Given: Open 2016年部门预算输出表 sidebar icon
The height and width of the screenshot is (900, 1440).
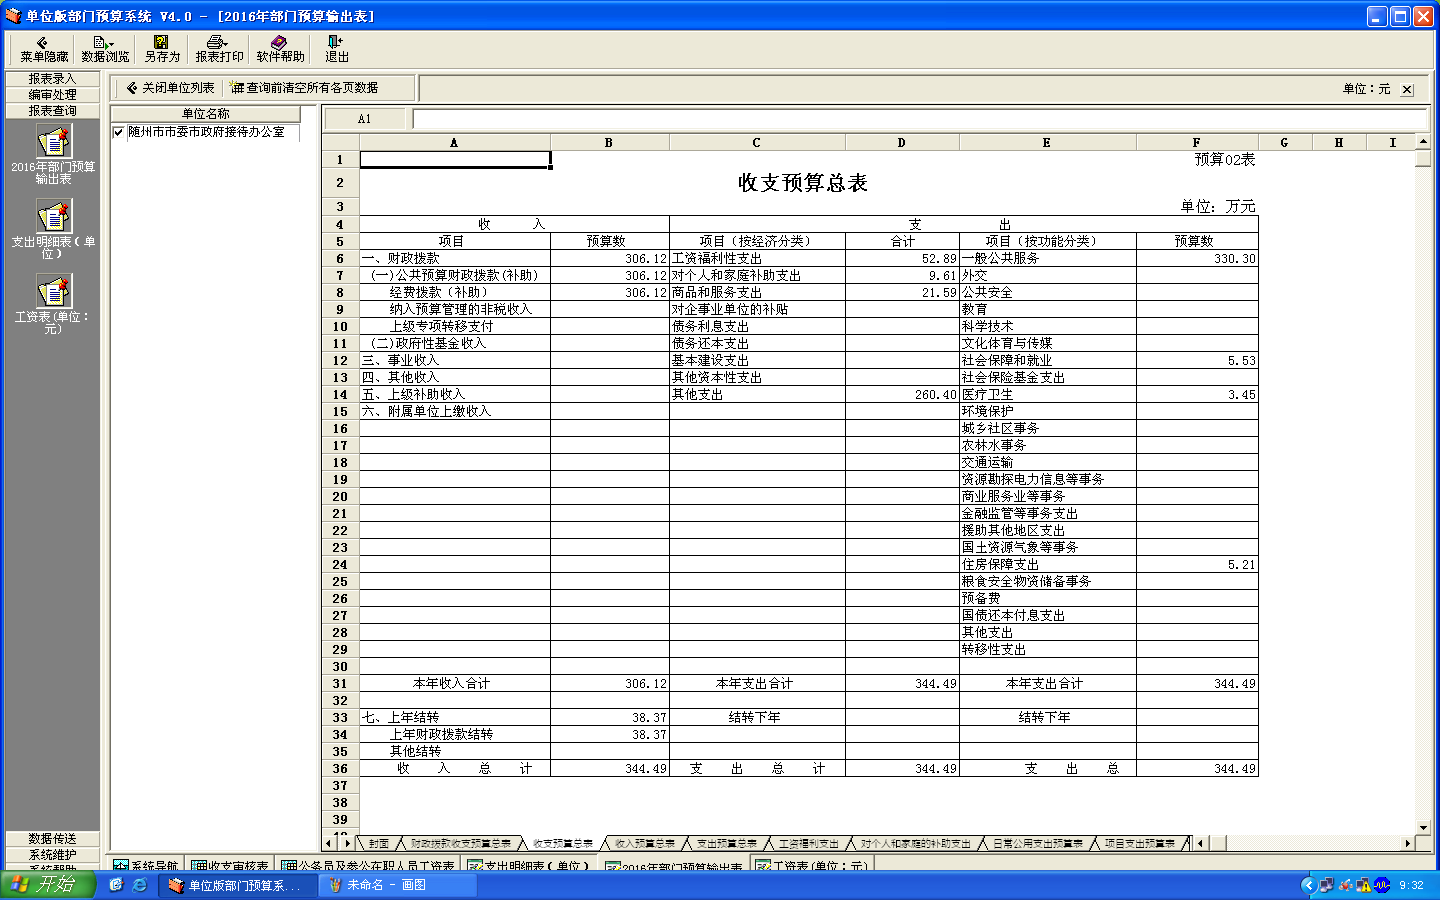Looking at the screenshot, I should tap(53, 144).
